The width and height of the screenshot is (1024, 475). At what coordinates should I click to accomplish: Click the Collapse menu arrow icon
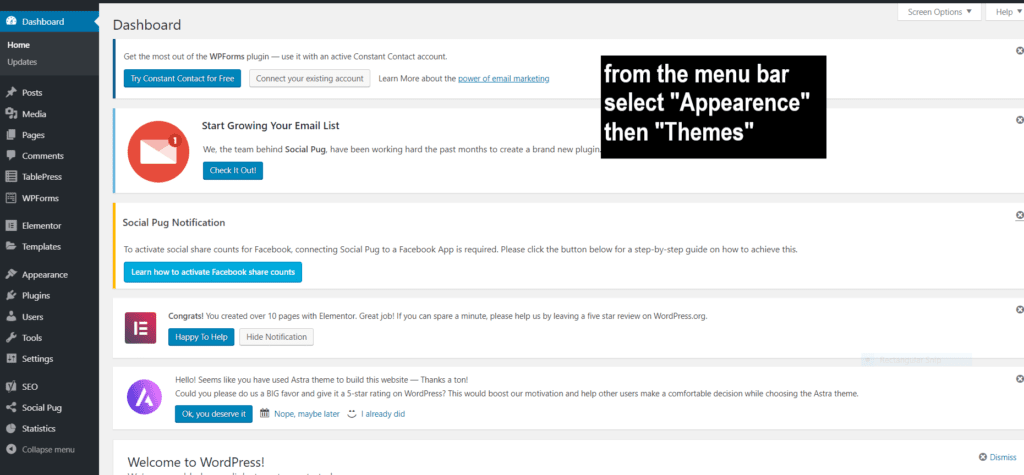[x=11, y=450]
